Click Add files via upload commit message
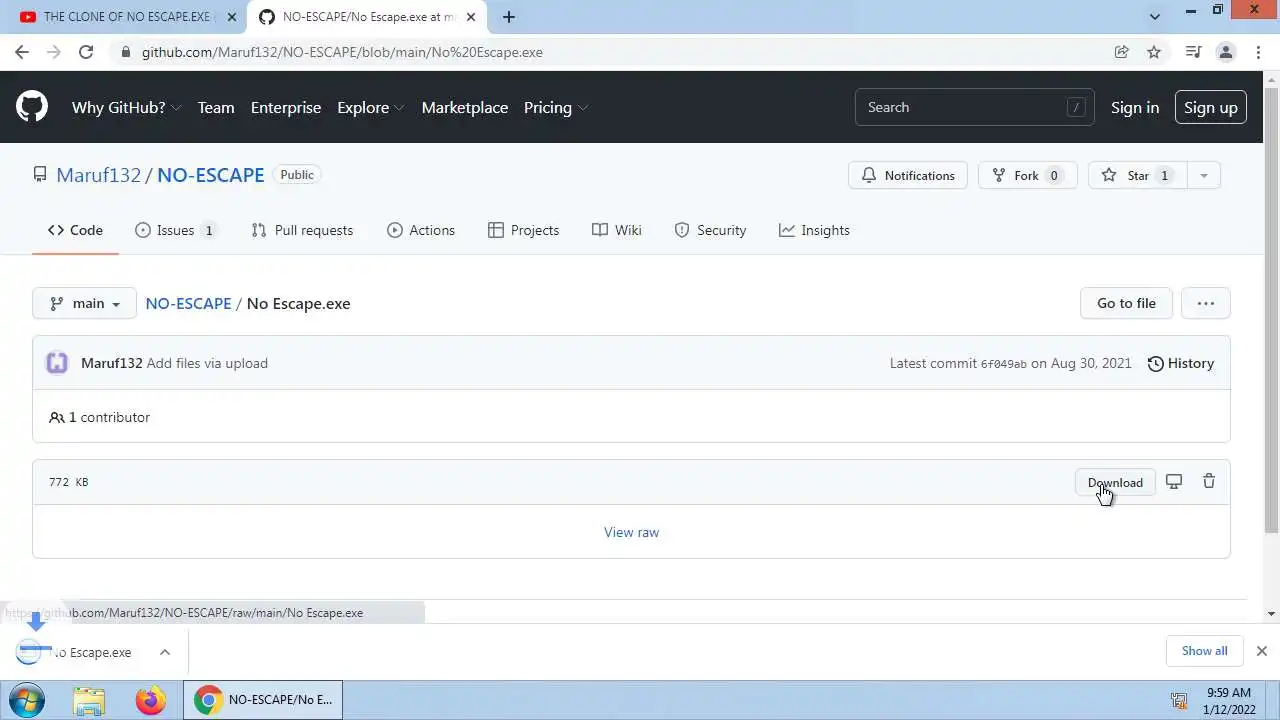 (x=207, y=363)
